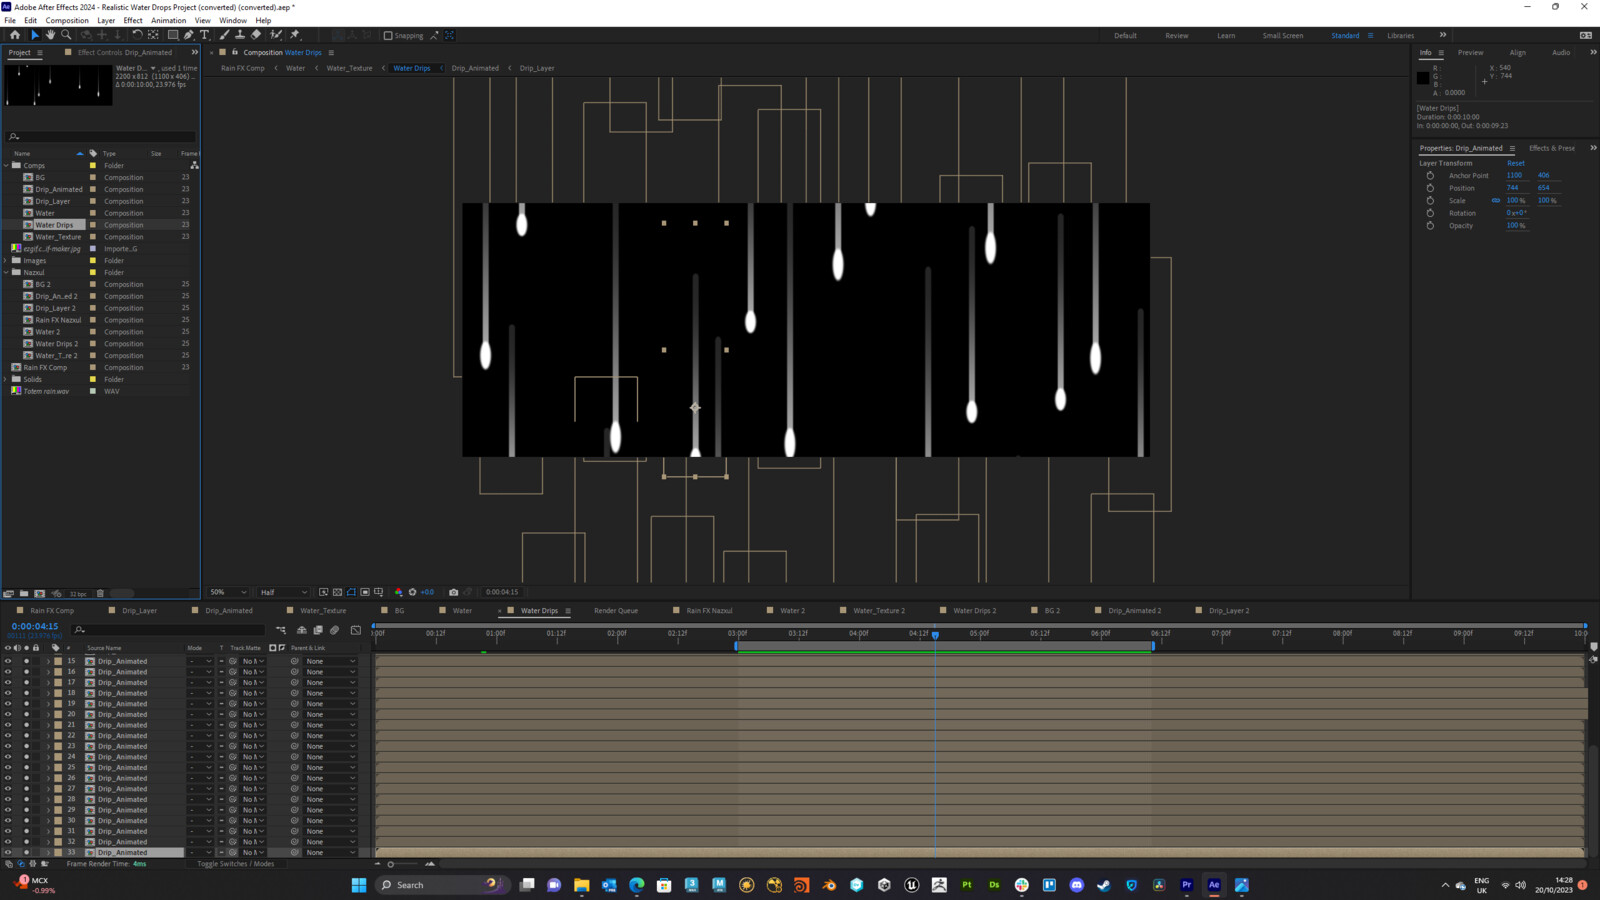Switch to the Learn workspace
The width and height of the screenshot is (1600, 900).
(1227, 35)
